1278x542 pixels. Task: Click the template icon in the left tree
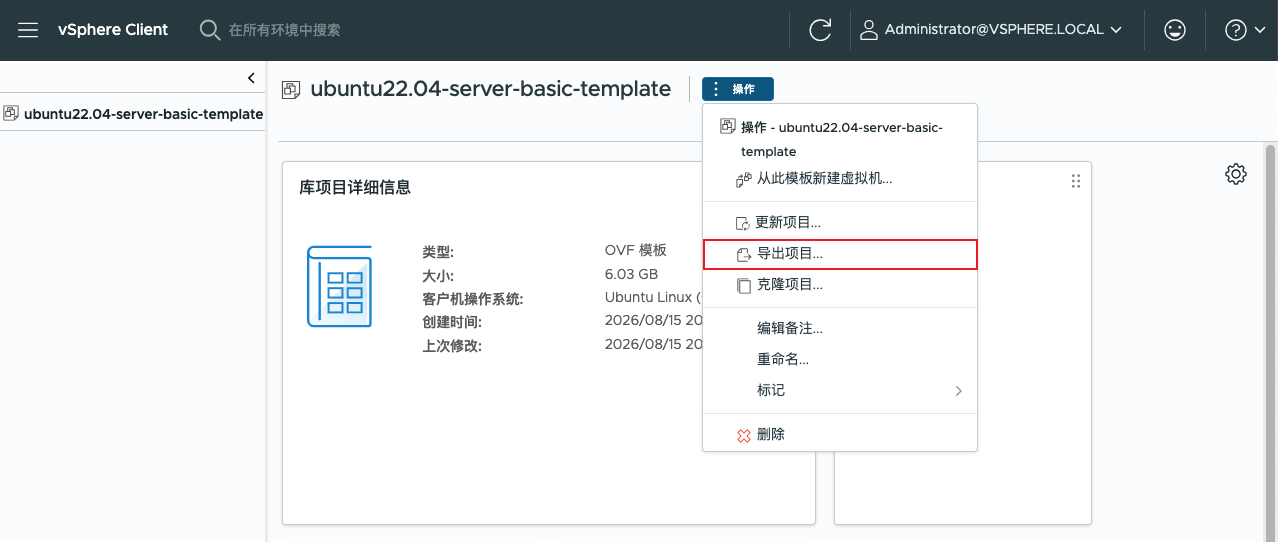coord(11,113)
